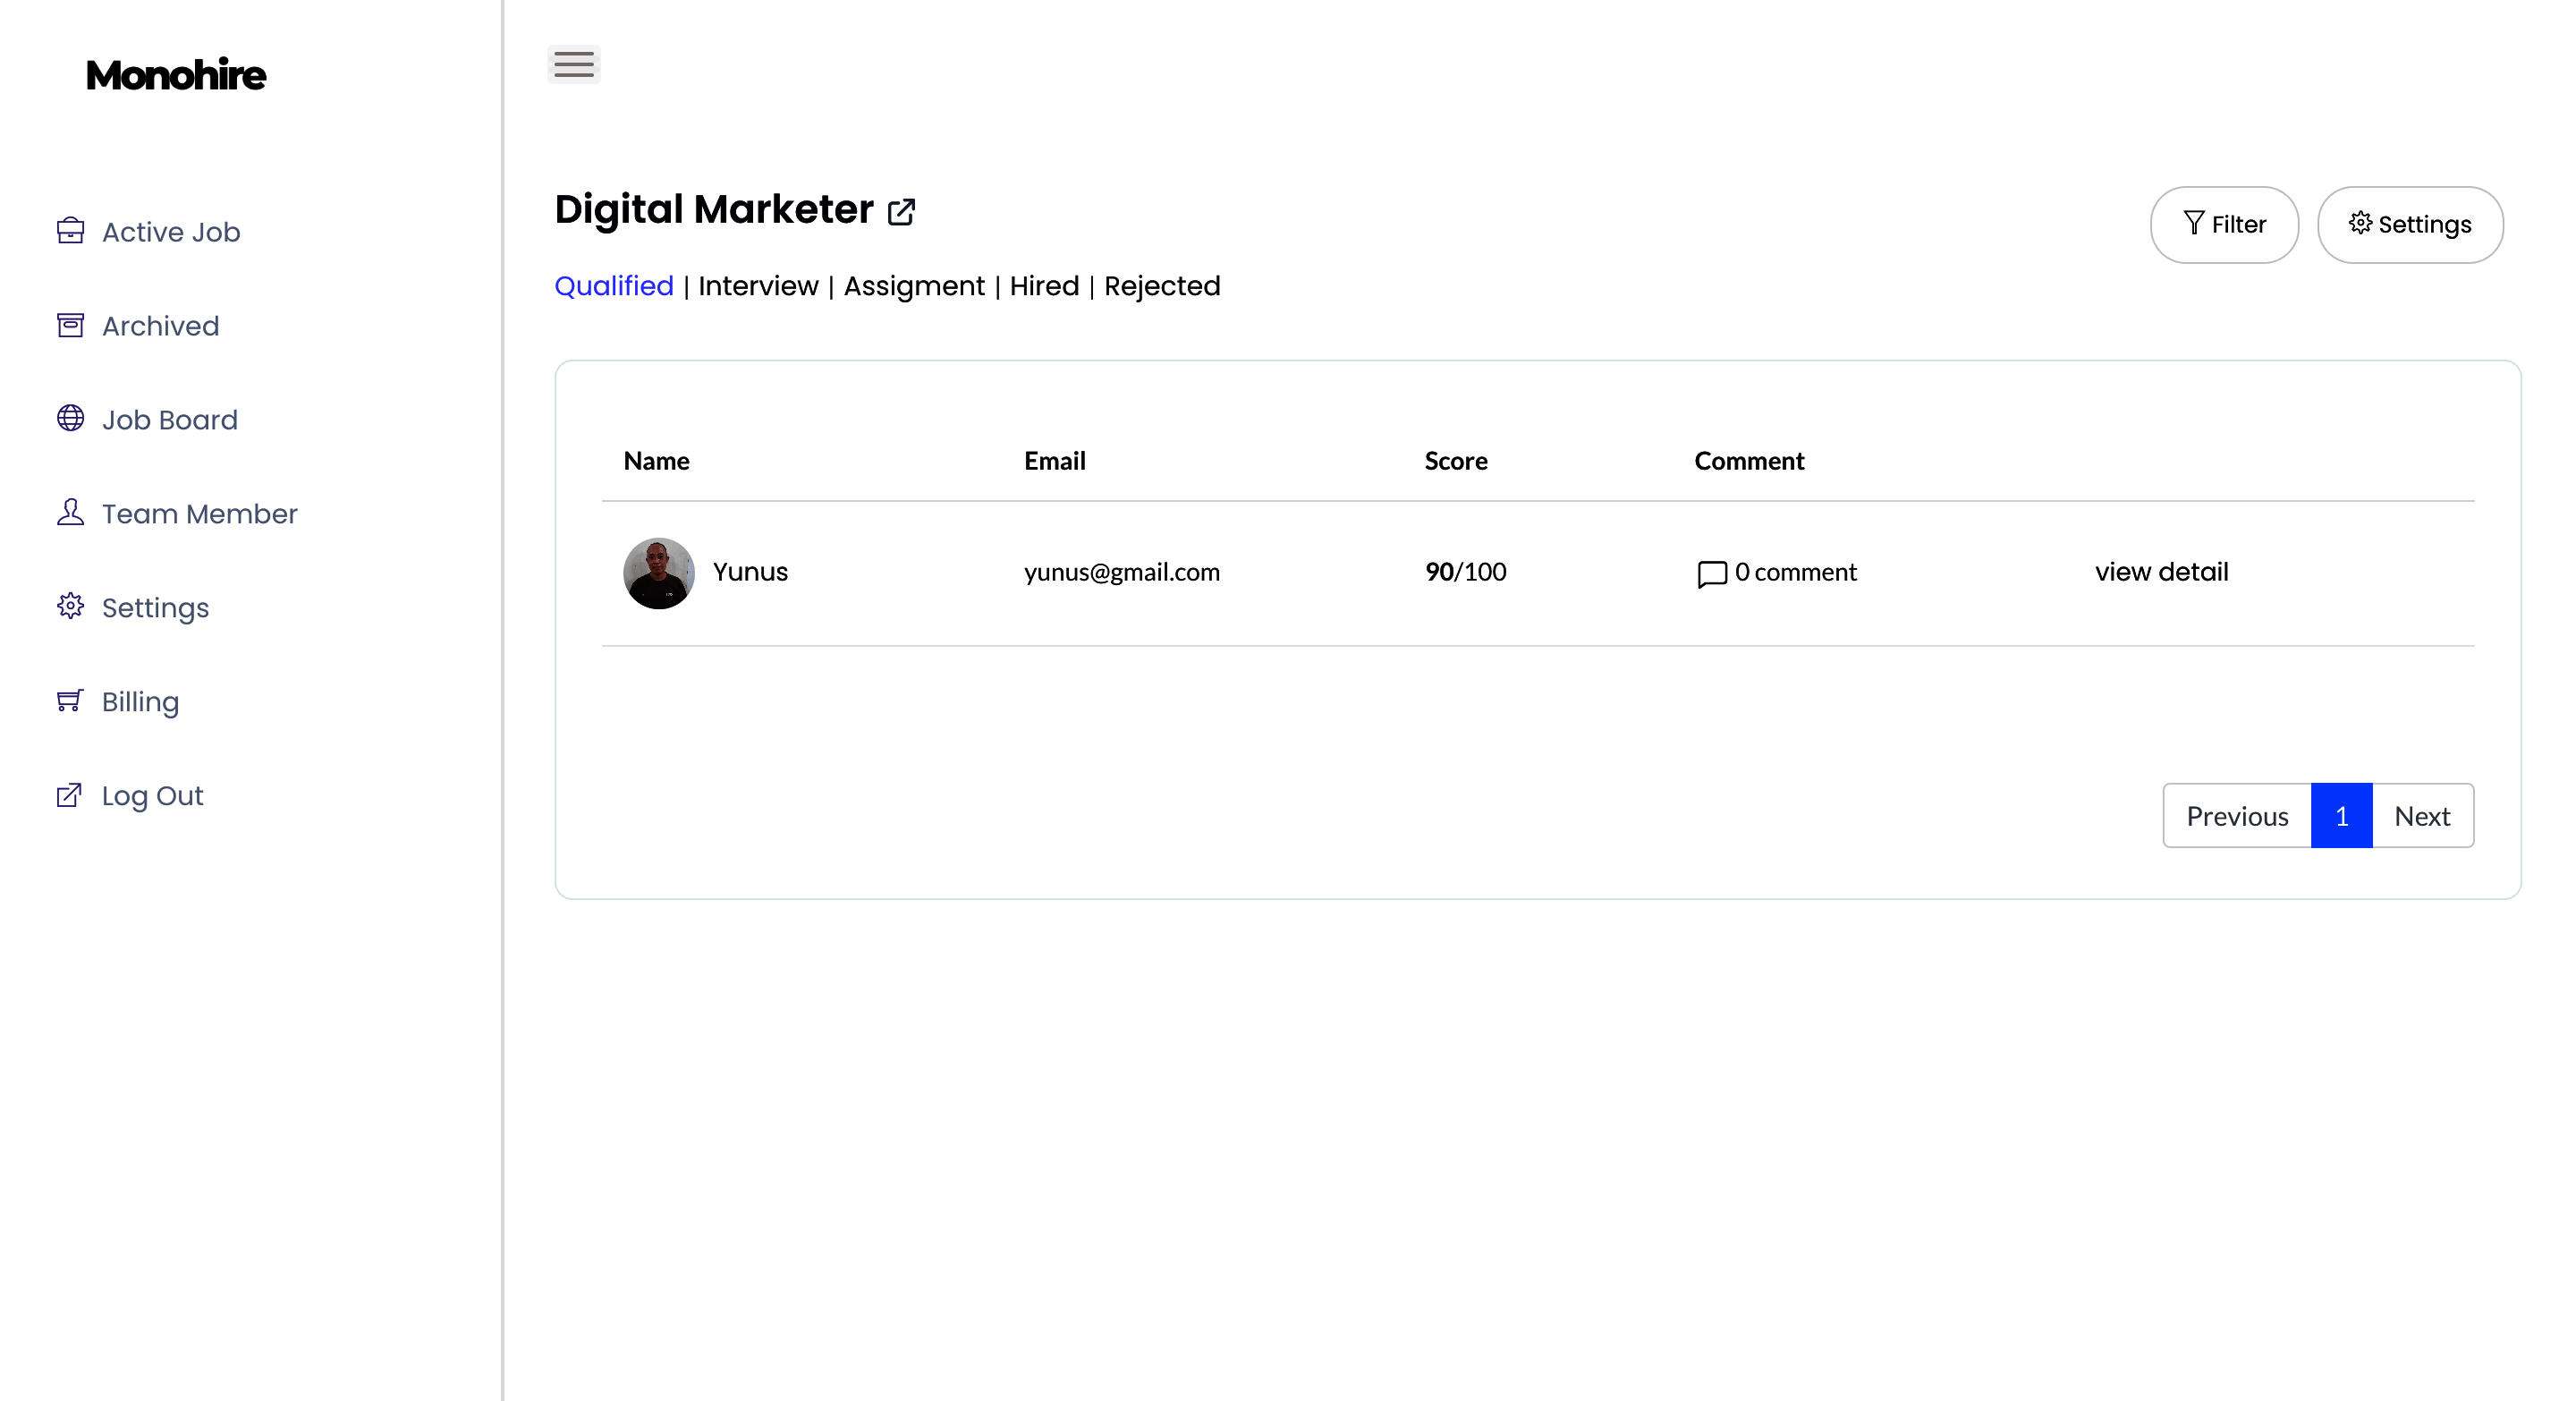Click the comment bubble icon for Yunus

pos(1711,573)
